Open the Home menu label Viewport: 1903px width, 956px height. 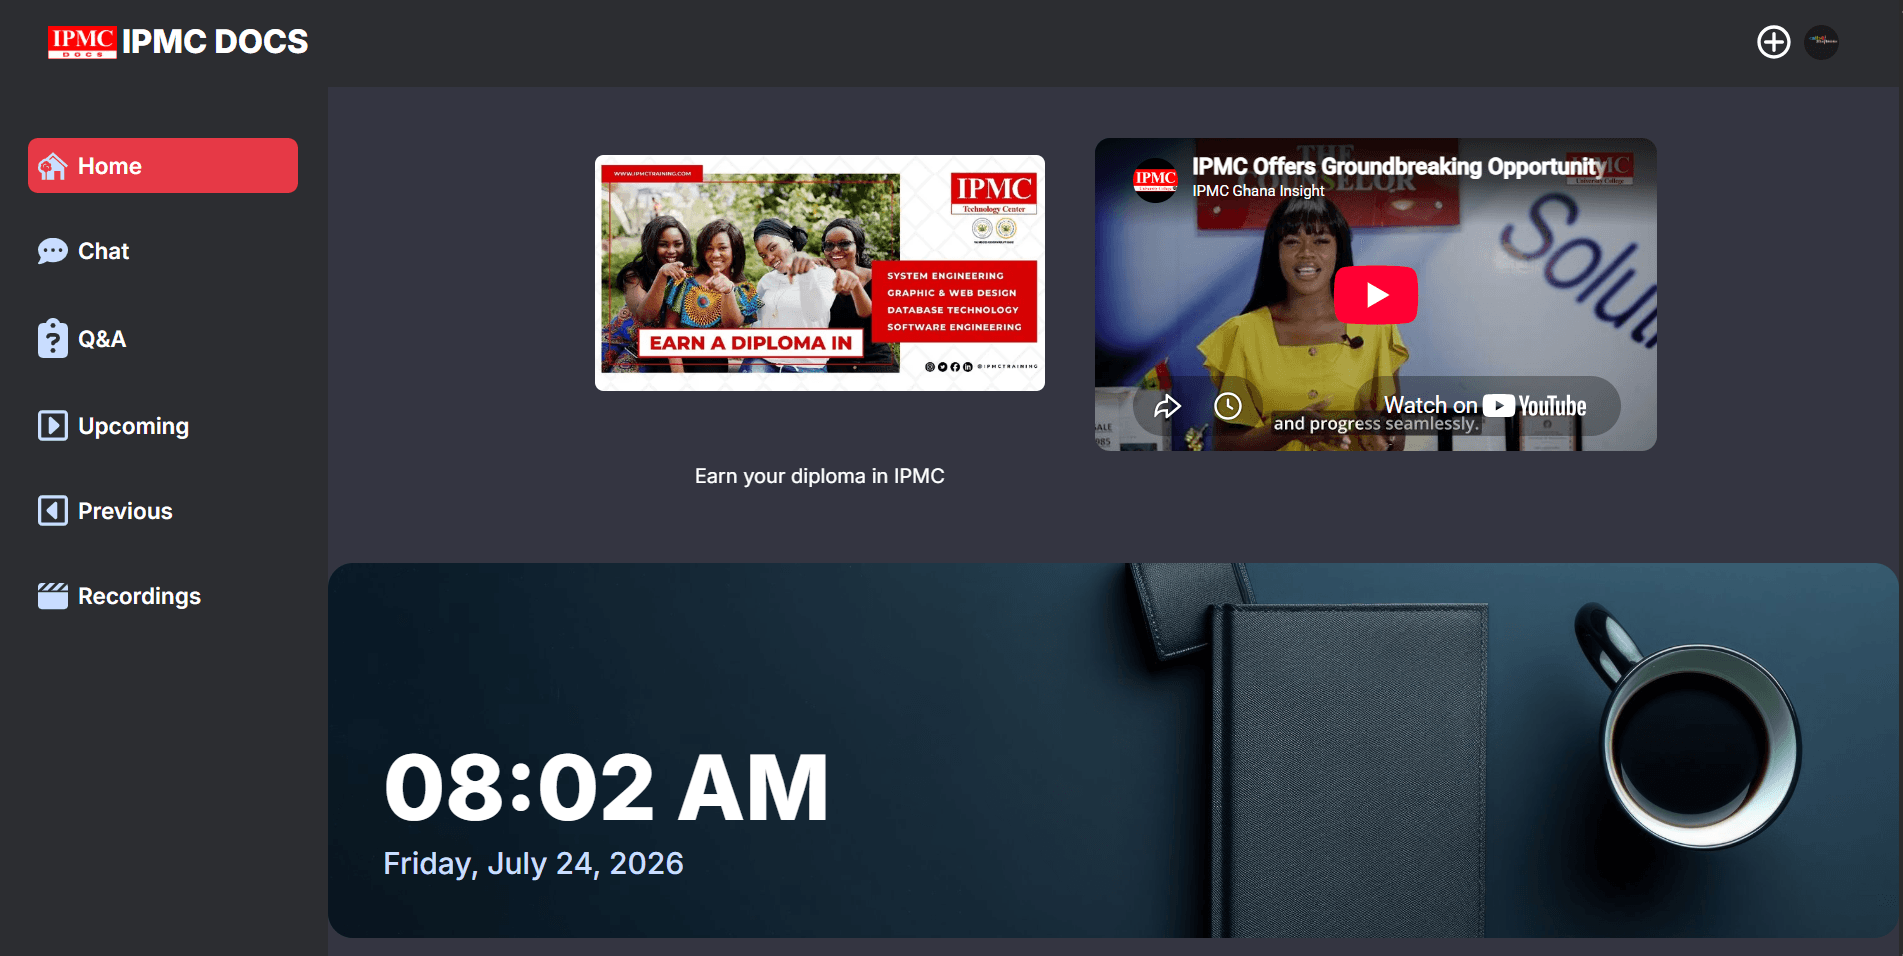pos(110,166)
